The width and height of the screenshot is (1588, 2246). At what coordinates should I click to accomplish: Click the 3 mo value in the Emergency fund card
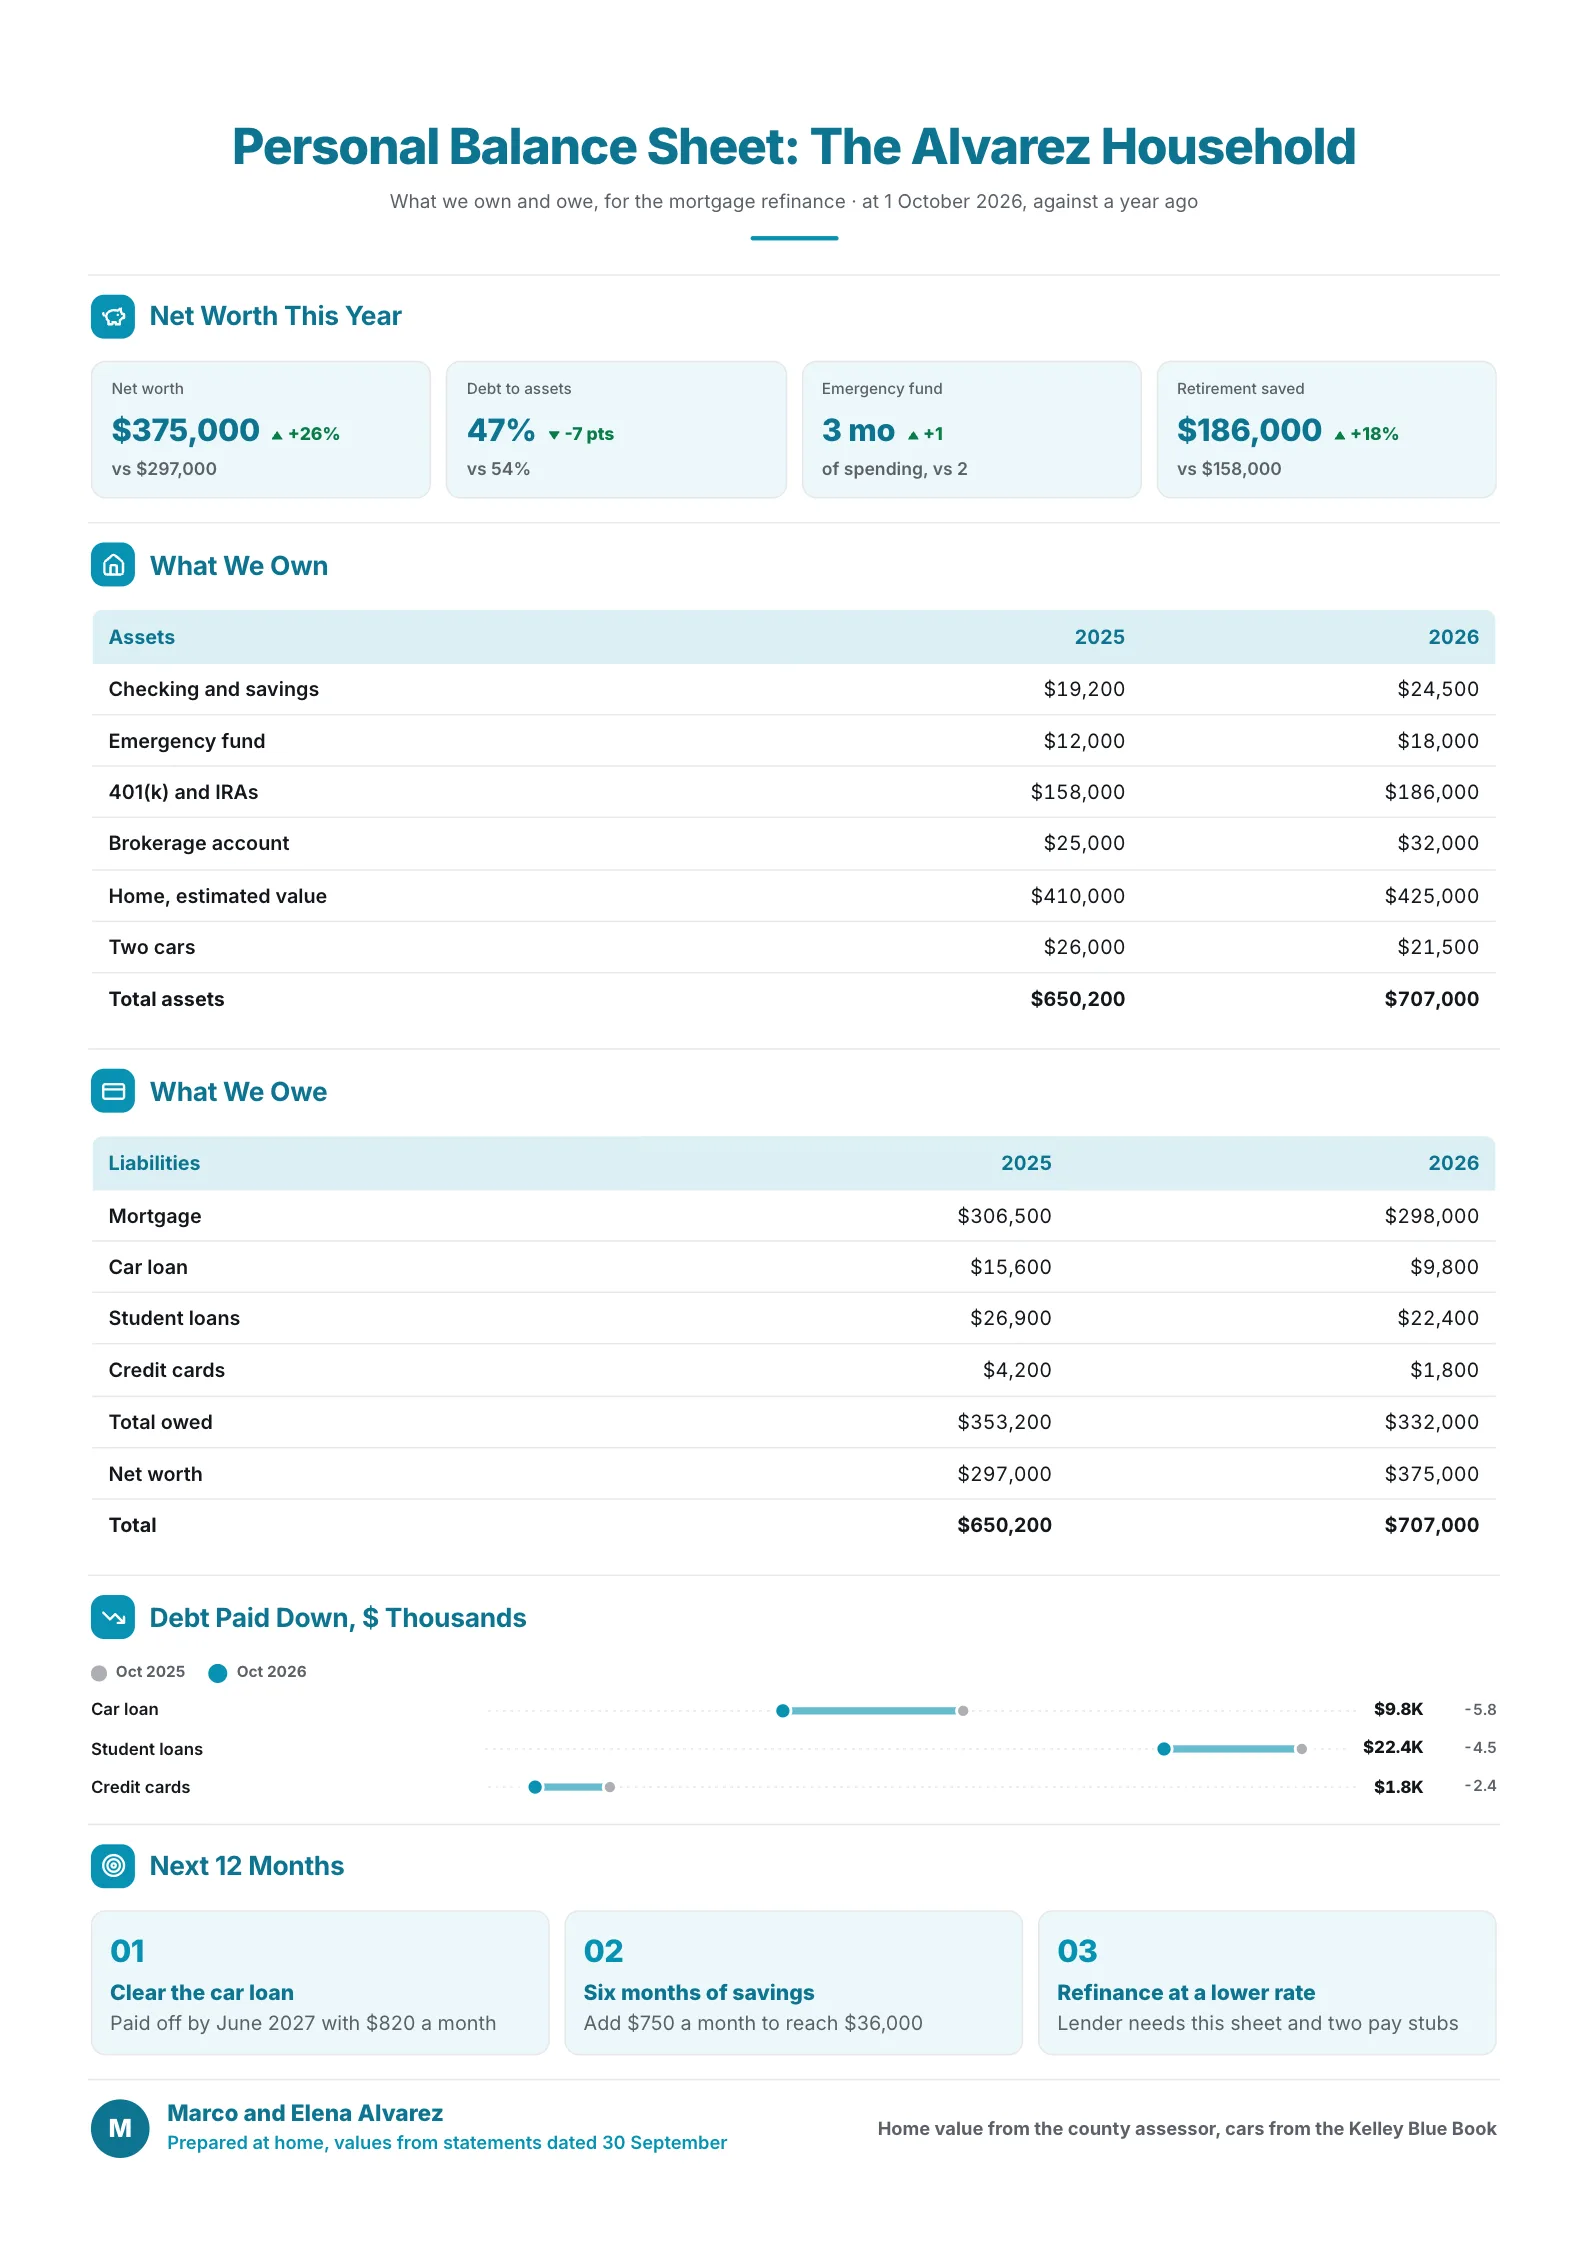pos(858,431)
